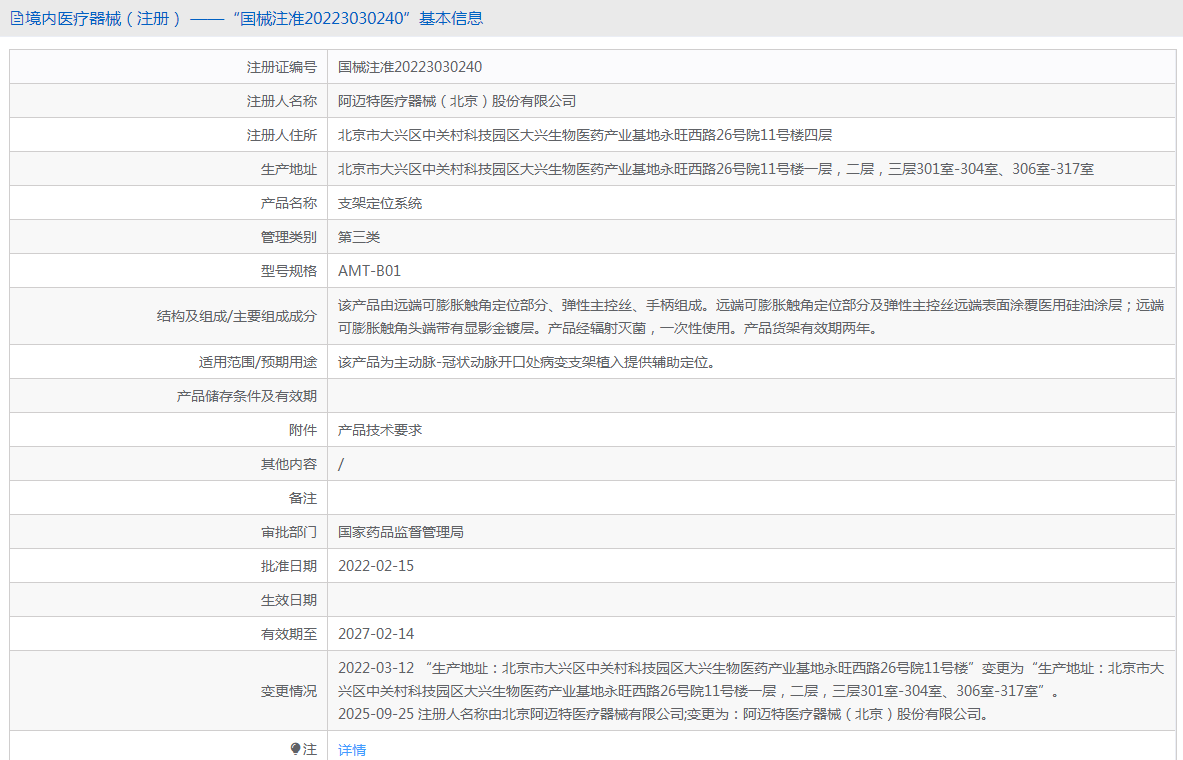Click management category value 第三类

click(359, 237)
